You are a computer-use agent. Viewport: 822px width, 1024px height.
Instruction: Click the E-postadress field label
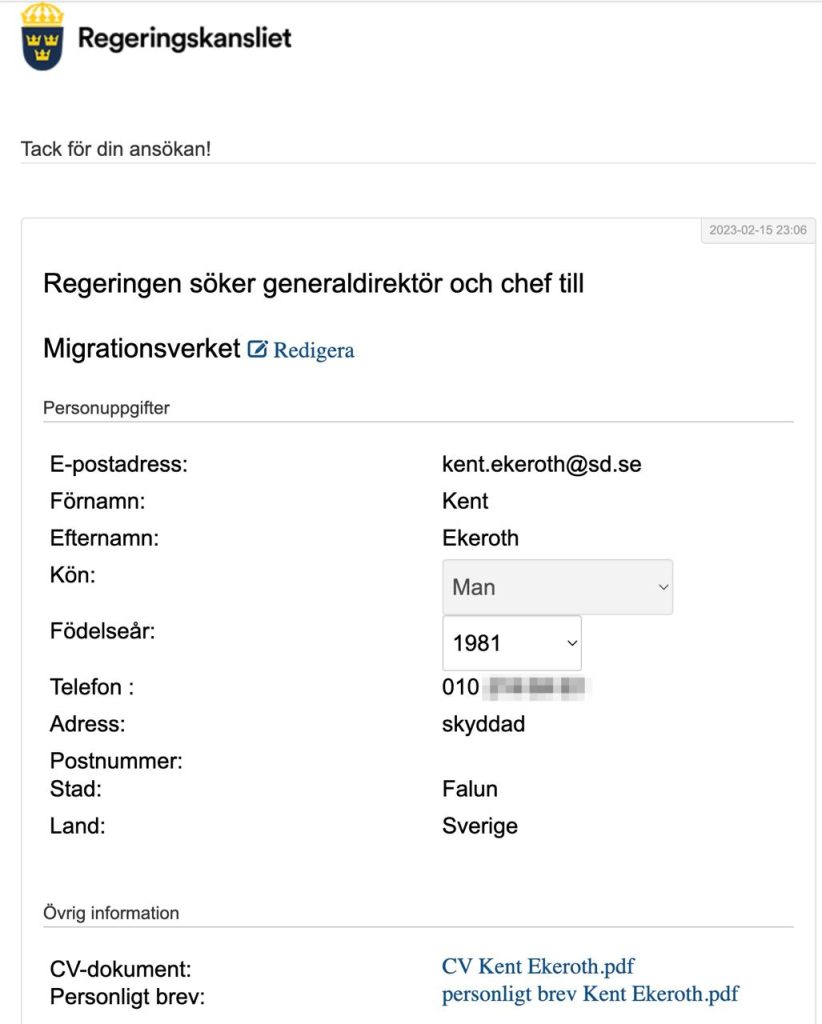point(119,463)
